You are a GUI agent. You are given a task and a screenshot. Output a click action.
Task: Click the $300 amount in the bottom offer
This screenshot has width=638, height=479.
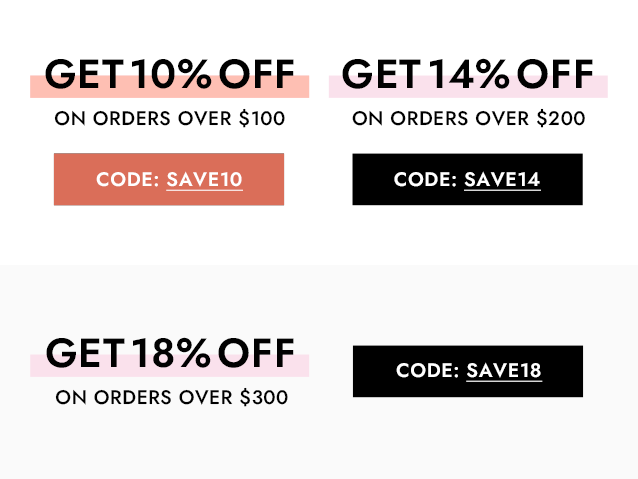pyautogui.click(x=264, y=397)
